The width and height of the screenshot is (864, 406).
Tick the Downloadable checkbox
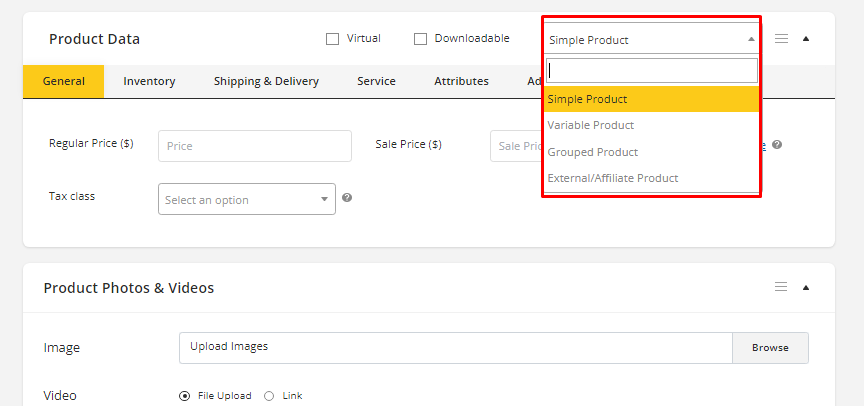click(421, 39)
